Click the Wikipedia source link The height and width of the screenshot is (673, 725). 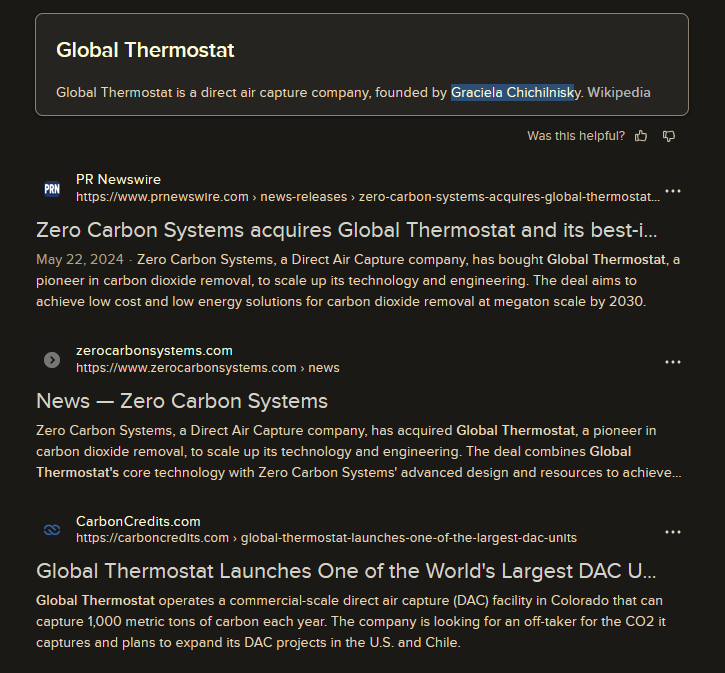[619, 92]
